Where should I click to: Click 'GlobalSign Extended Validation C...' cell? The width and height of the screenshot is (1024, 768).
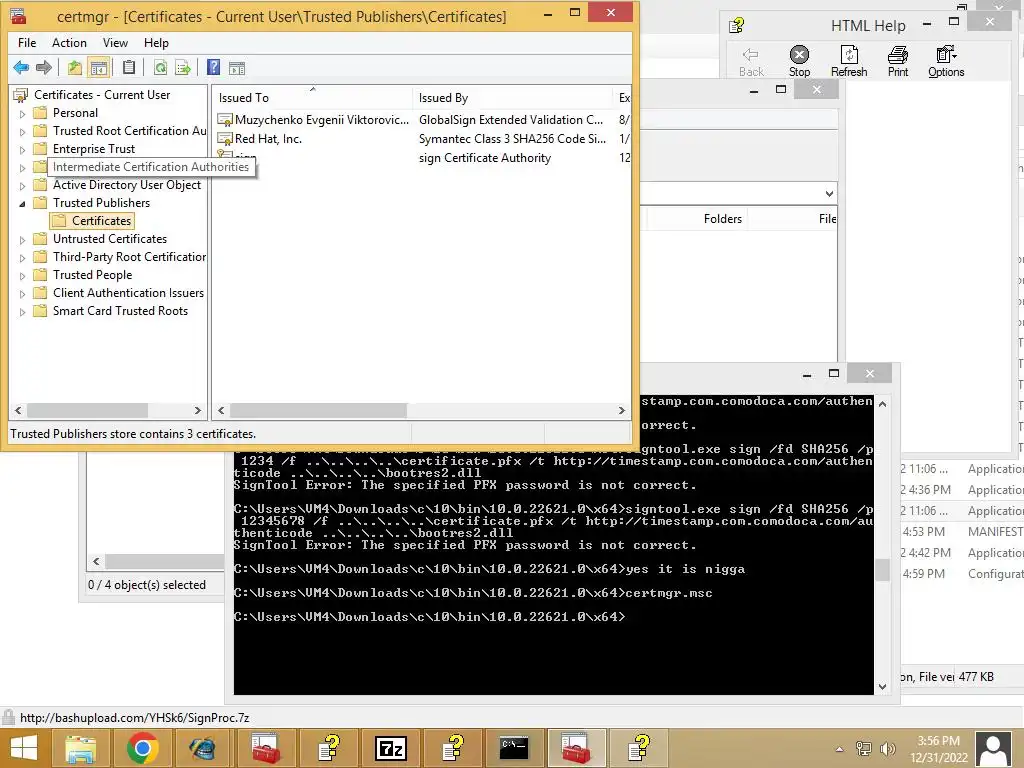pos(511,120)
